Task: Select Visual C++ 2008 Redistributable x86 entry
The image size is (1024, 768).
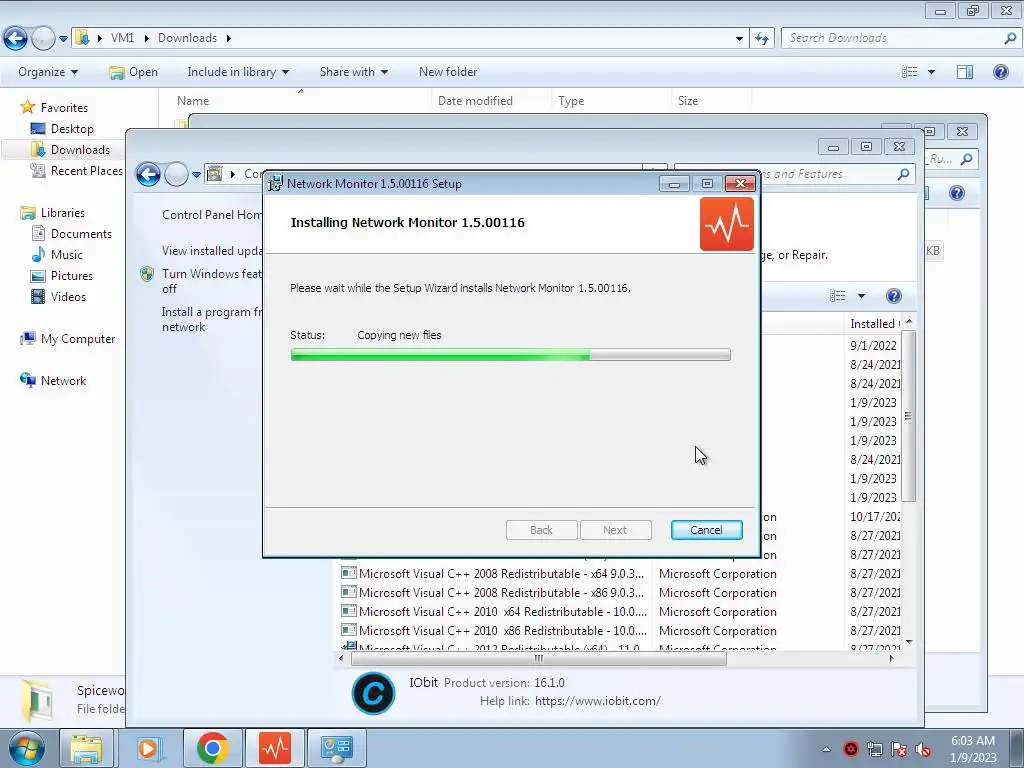Action: [502, 593]
